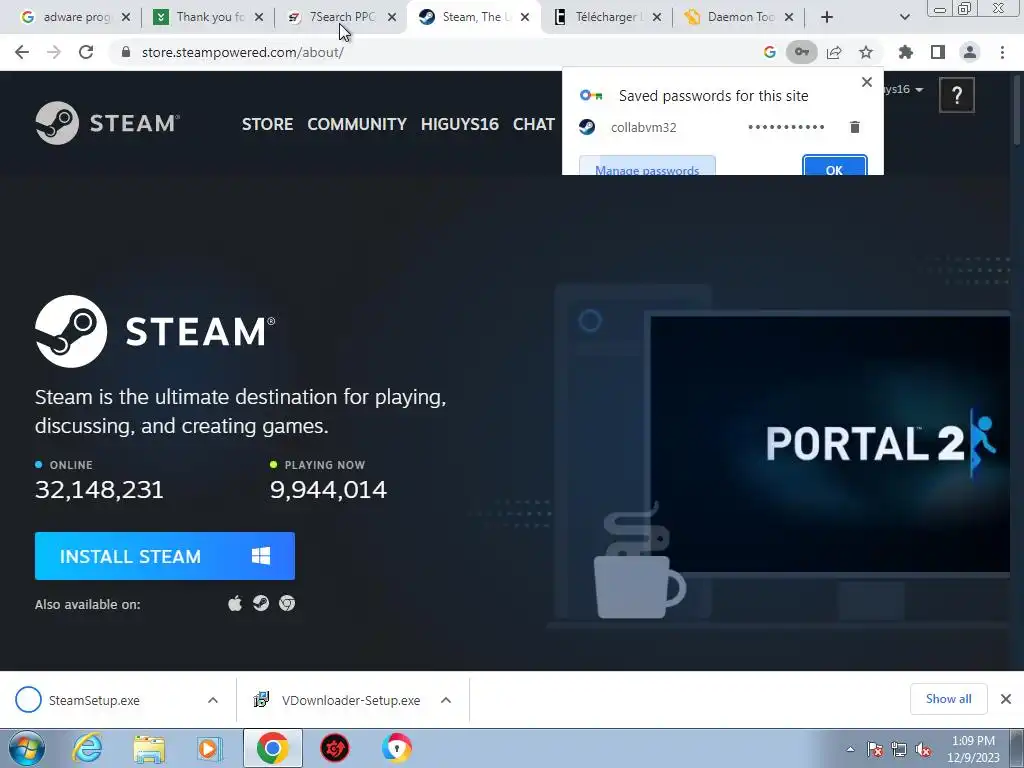Open the extensions puzzle icon
Image resolution: width=1024 pixels, height=768 pixels.
pyautogui.click(x=905, y=52)
